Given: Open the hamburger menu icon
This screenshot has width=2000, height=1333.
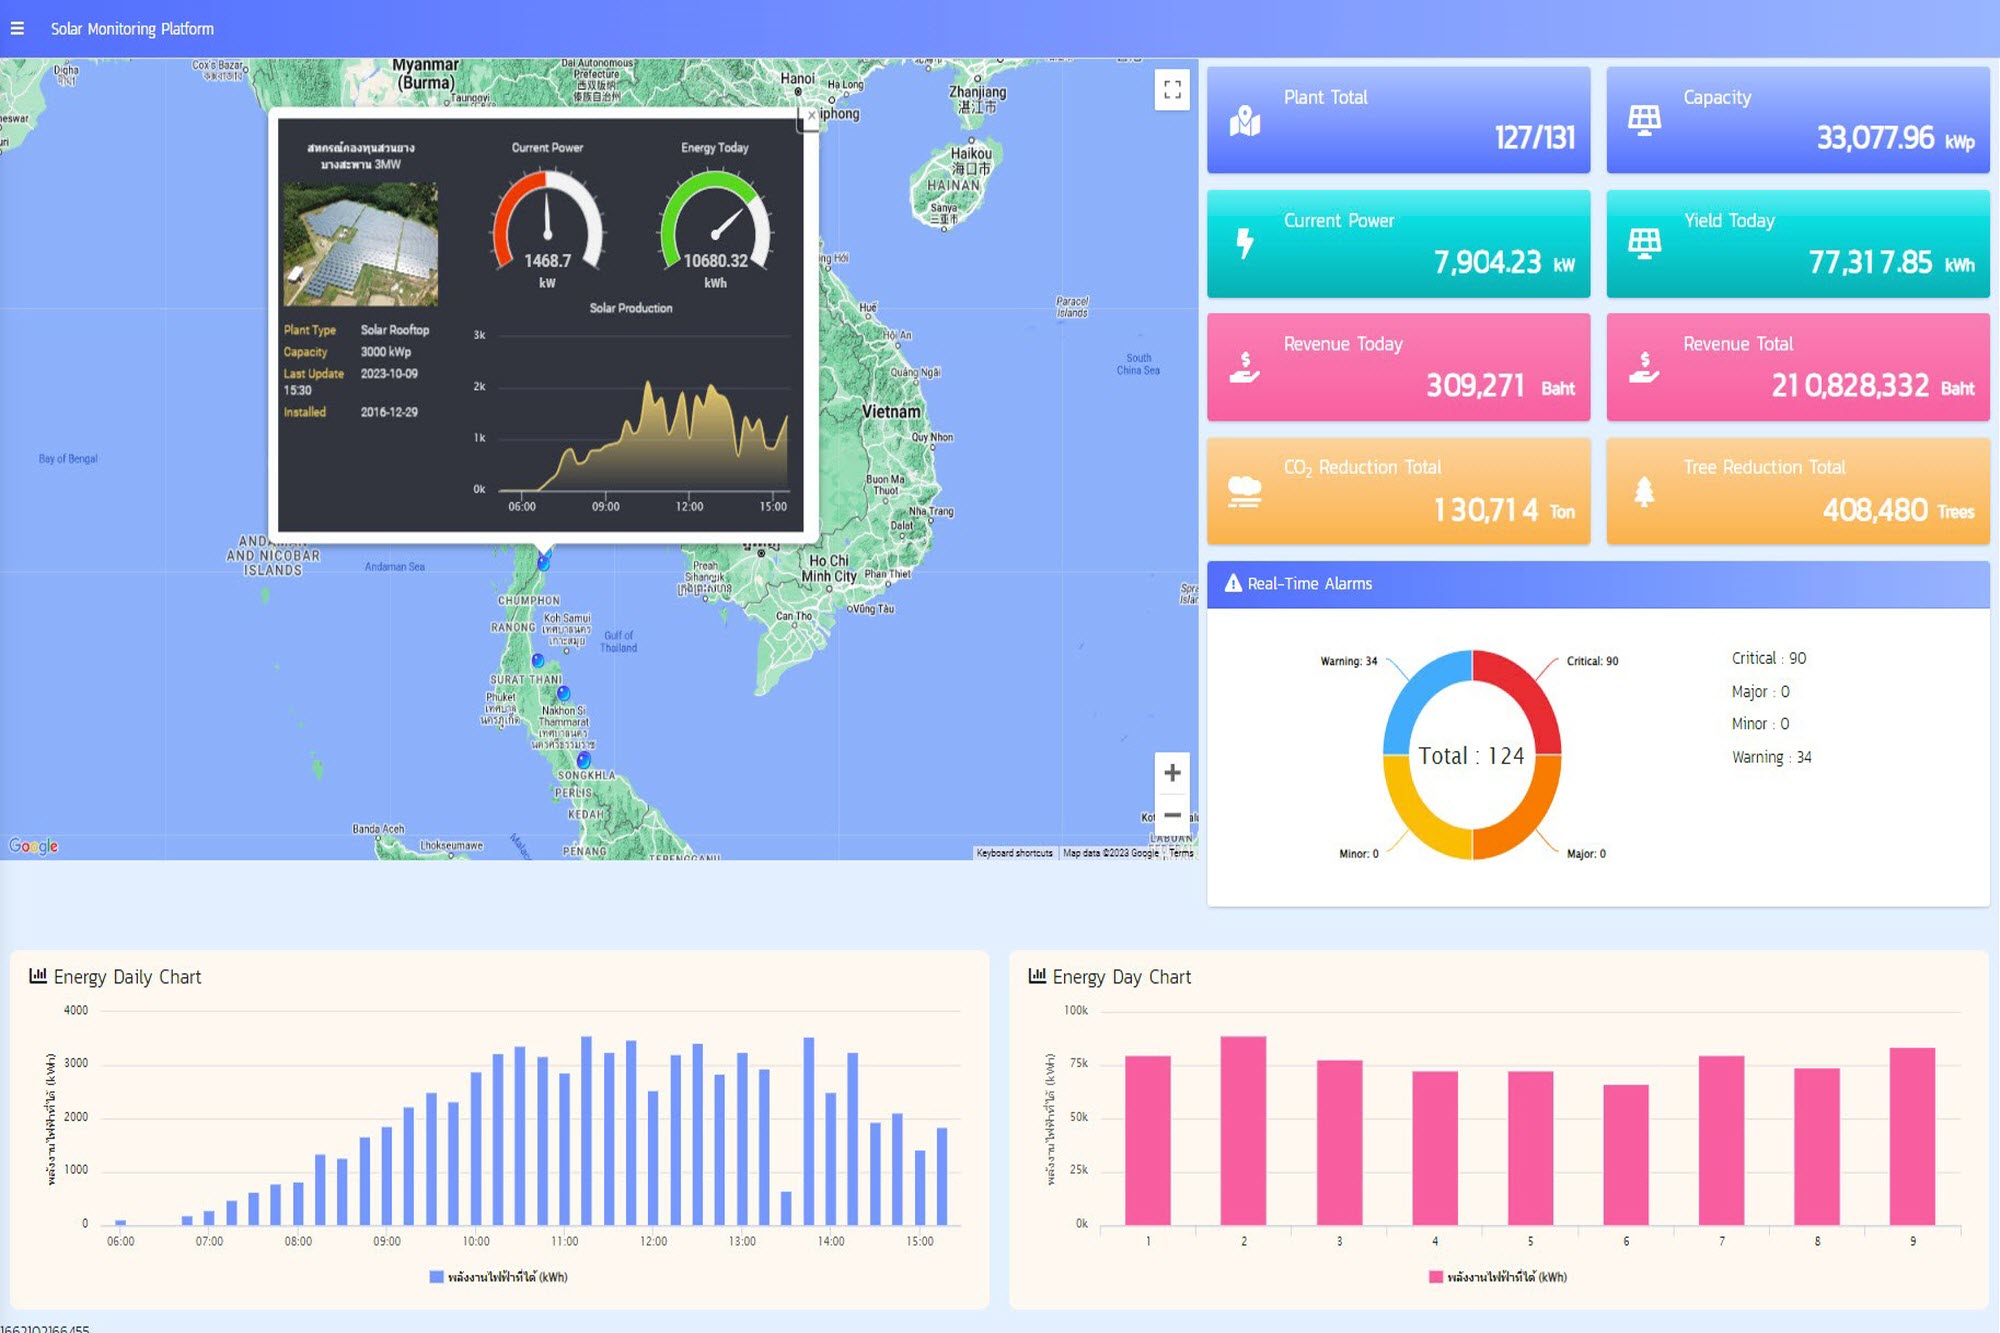Looking at the screenshot, I should [x=17, y=28].
